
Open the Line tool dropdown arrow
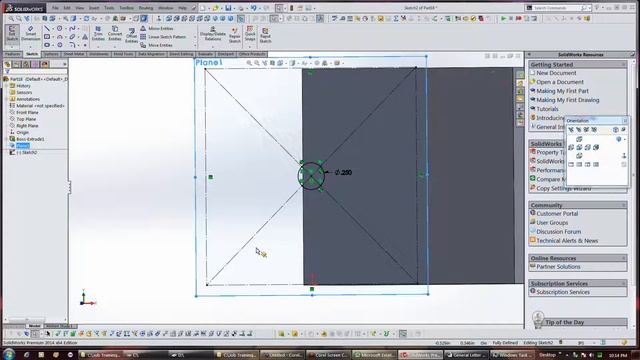pos(53,29)
